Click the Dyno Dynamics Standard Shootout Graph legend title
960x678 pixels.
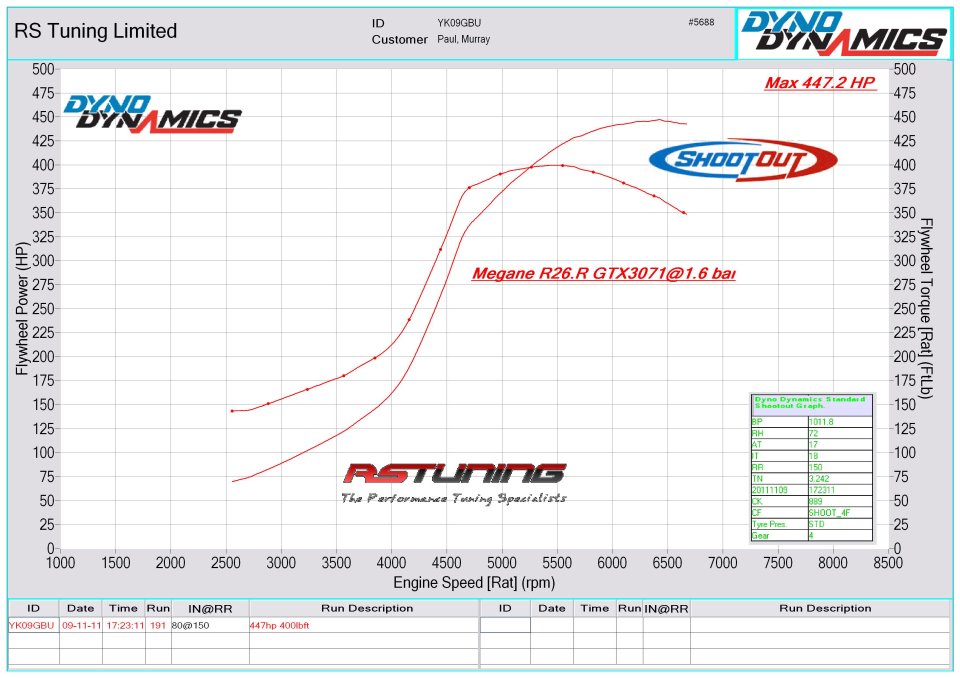(810, 403)
